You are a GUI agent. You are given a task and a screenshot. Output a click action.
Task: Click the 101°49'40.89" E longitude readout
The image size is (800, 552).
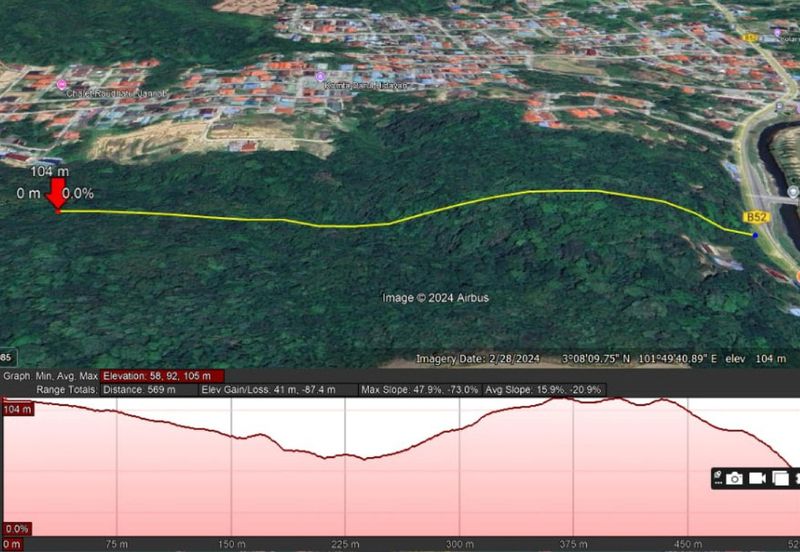[x=678, y=359]
